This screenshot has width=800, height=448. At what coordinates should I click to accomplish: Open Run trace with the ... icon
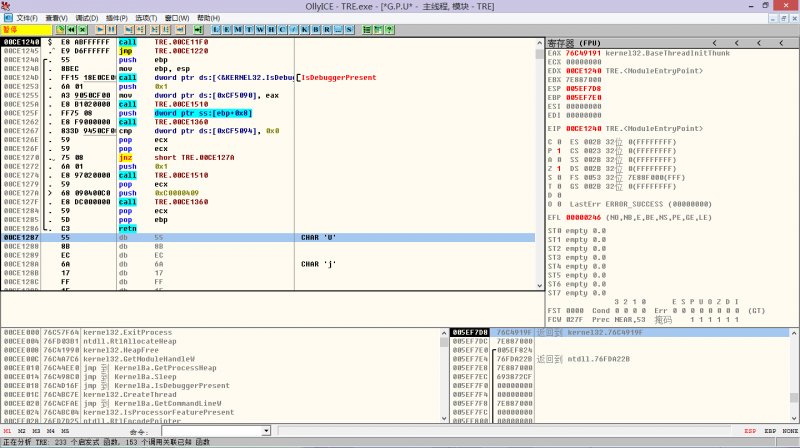[x=338, y=30]
